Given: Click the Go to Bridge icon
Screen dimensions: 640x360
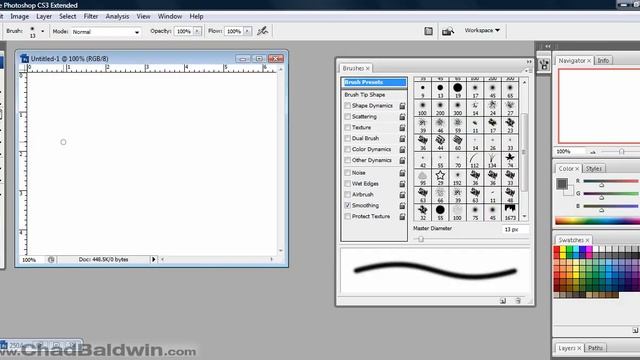Looking at the screenshot, I should [448, 31].
